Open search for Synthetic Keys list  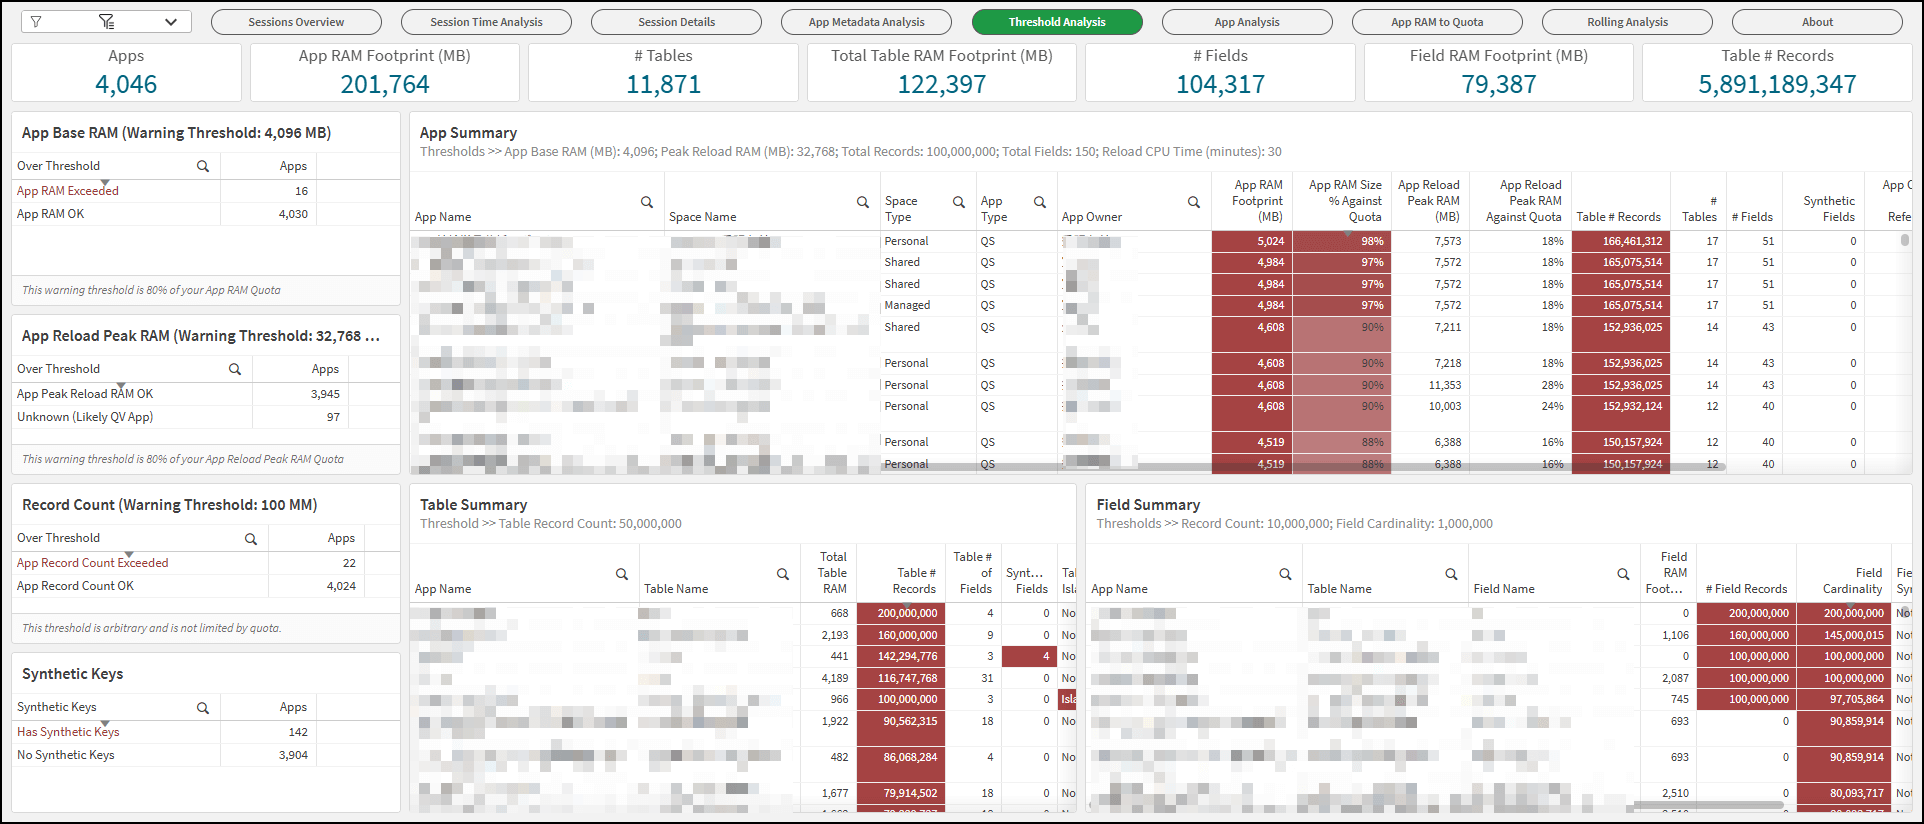203,708
